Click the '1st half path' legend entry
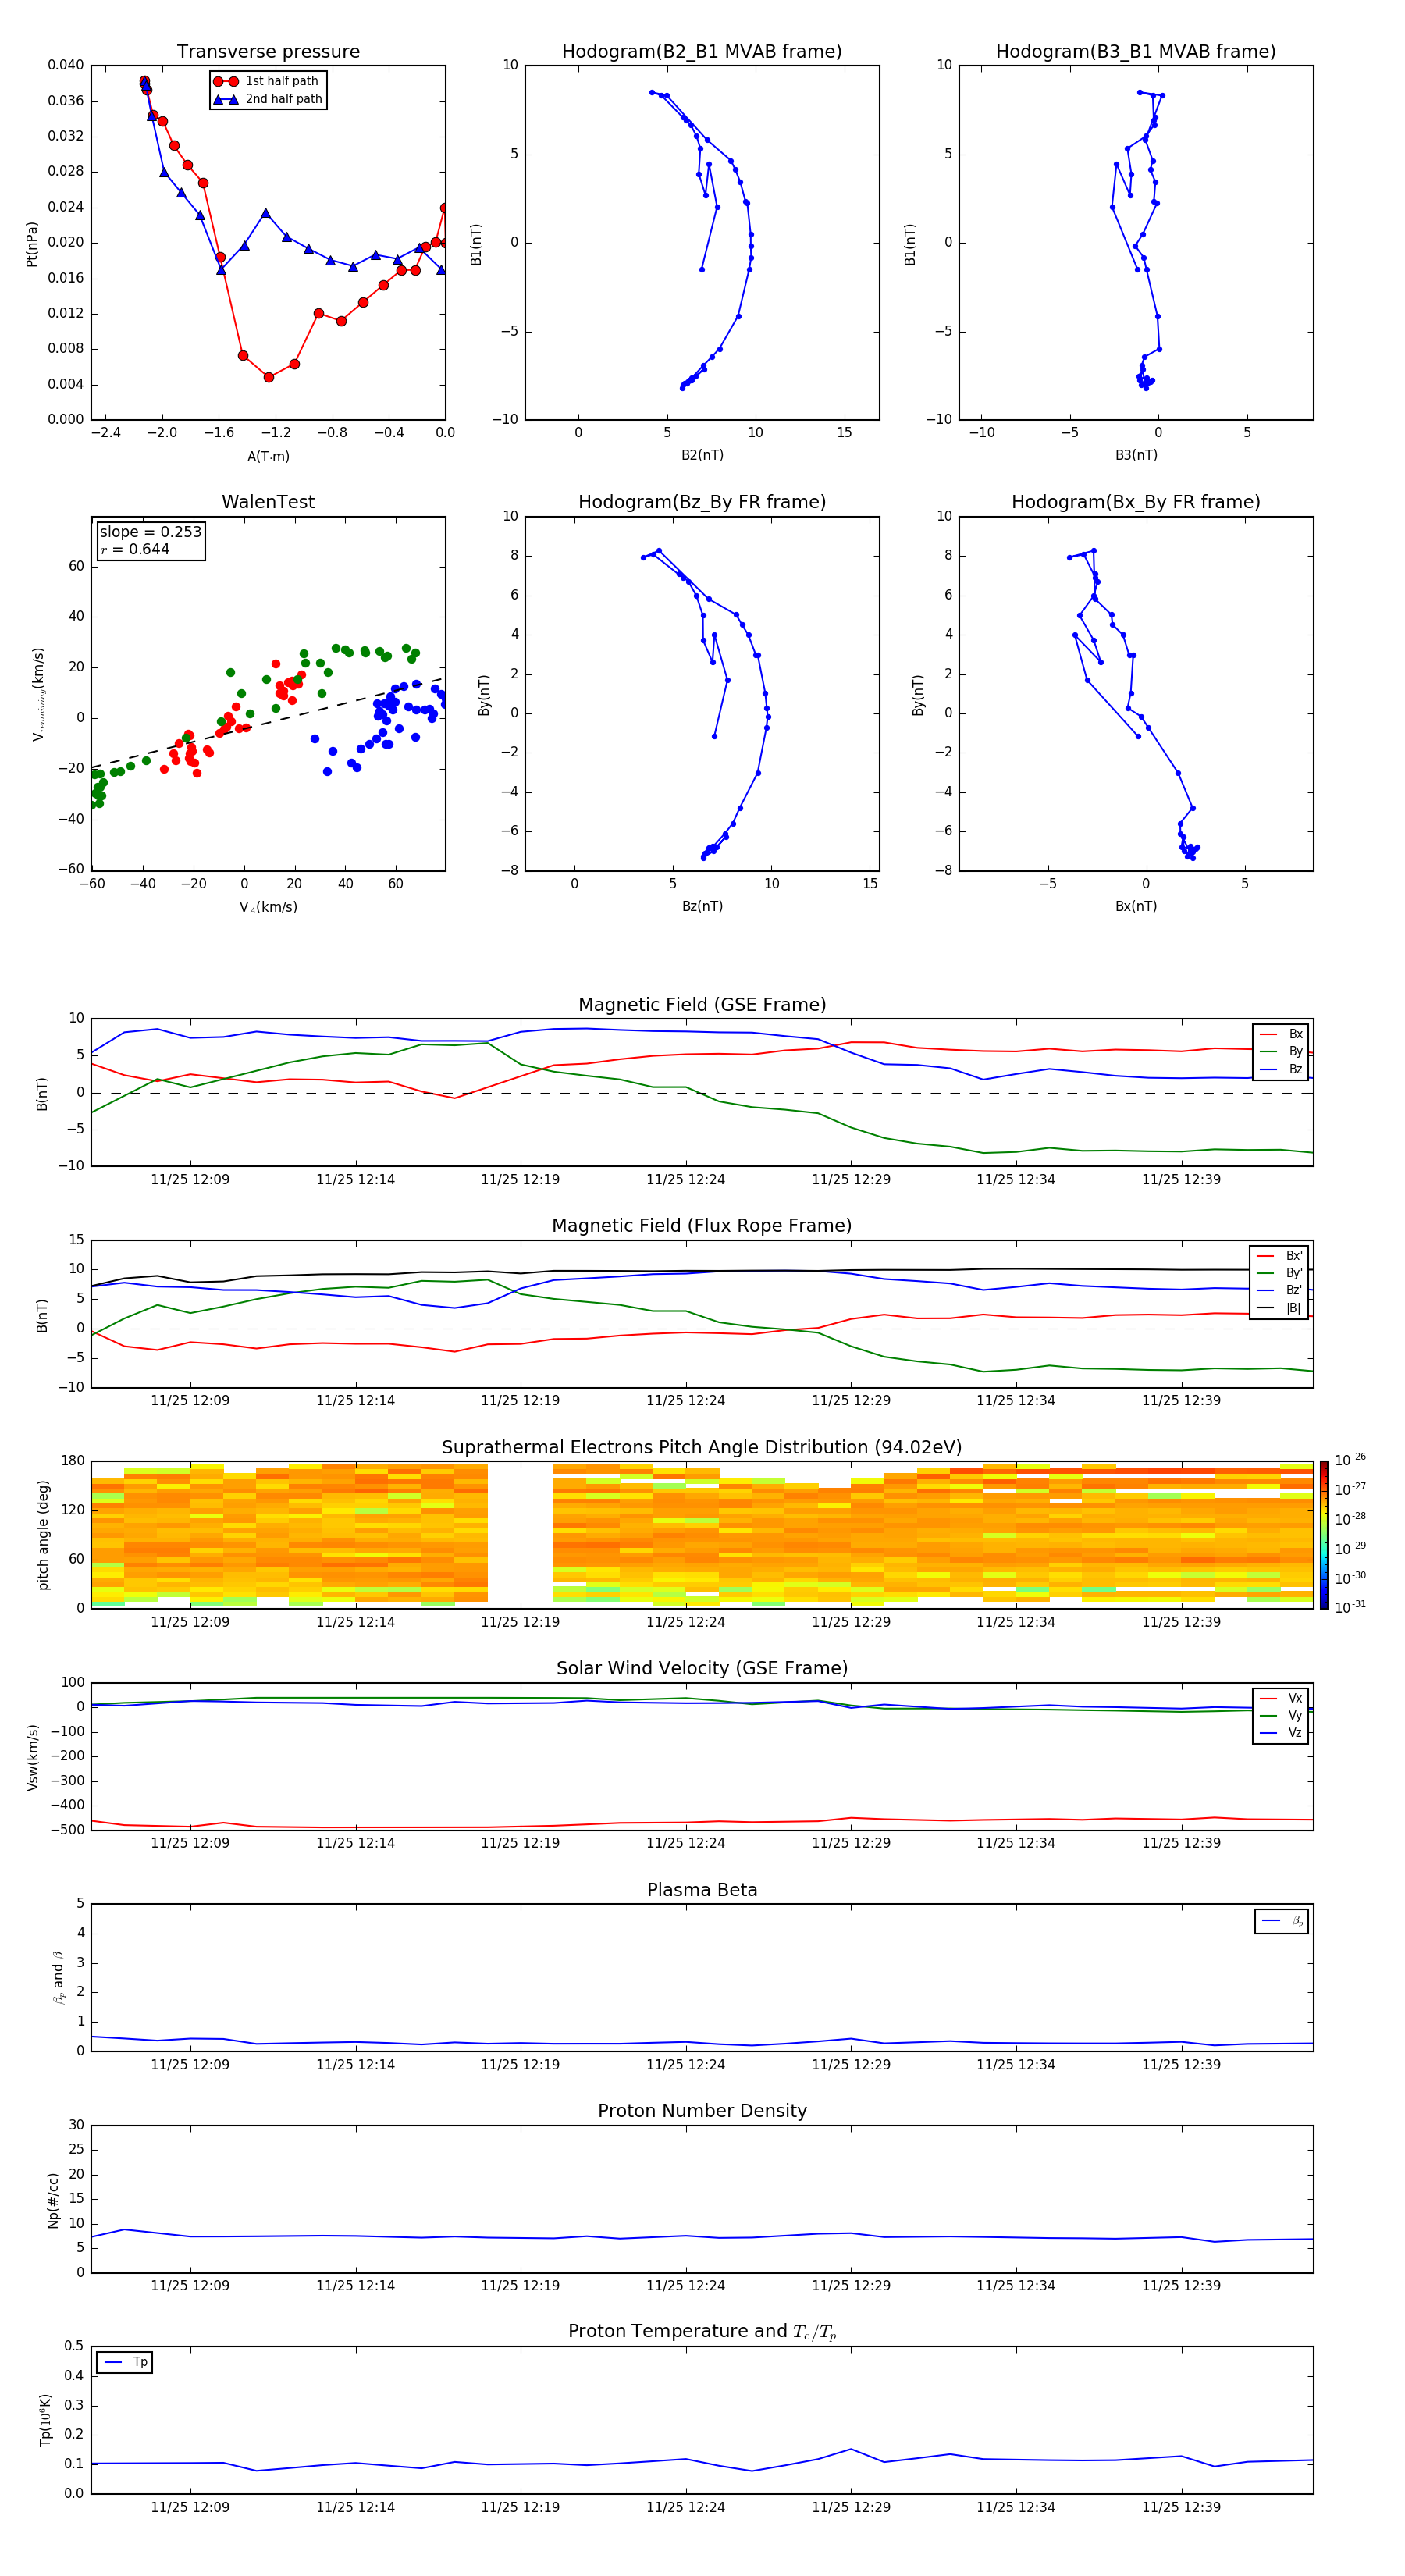The height and width of the screenshot is (2576, 1405). click(x=267, y=81)
